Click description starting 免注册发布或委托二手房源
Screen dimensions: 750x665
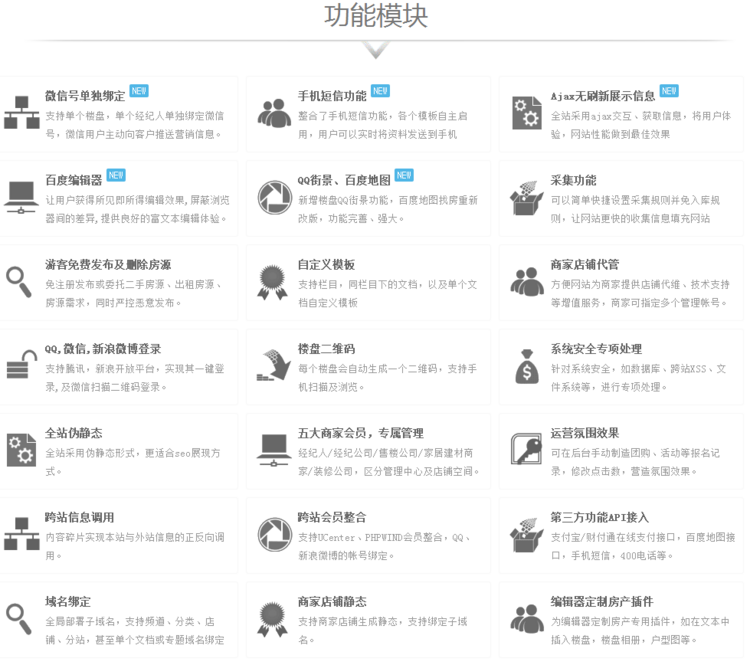tap(133, 294)
